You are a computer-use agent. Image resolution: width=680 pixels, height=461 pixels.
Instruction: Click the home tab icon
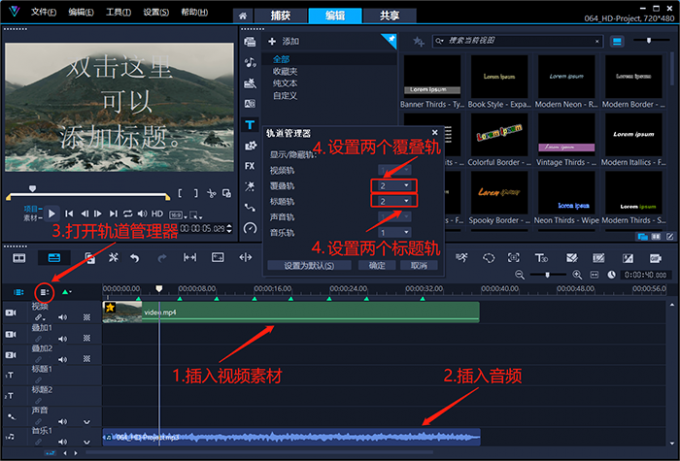(x=242, y=16)
